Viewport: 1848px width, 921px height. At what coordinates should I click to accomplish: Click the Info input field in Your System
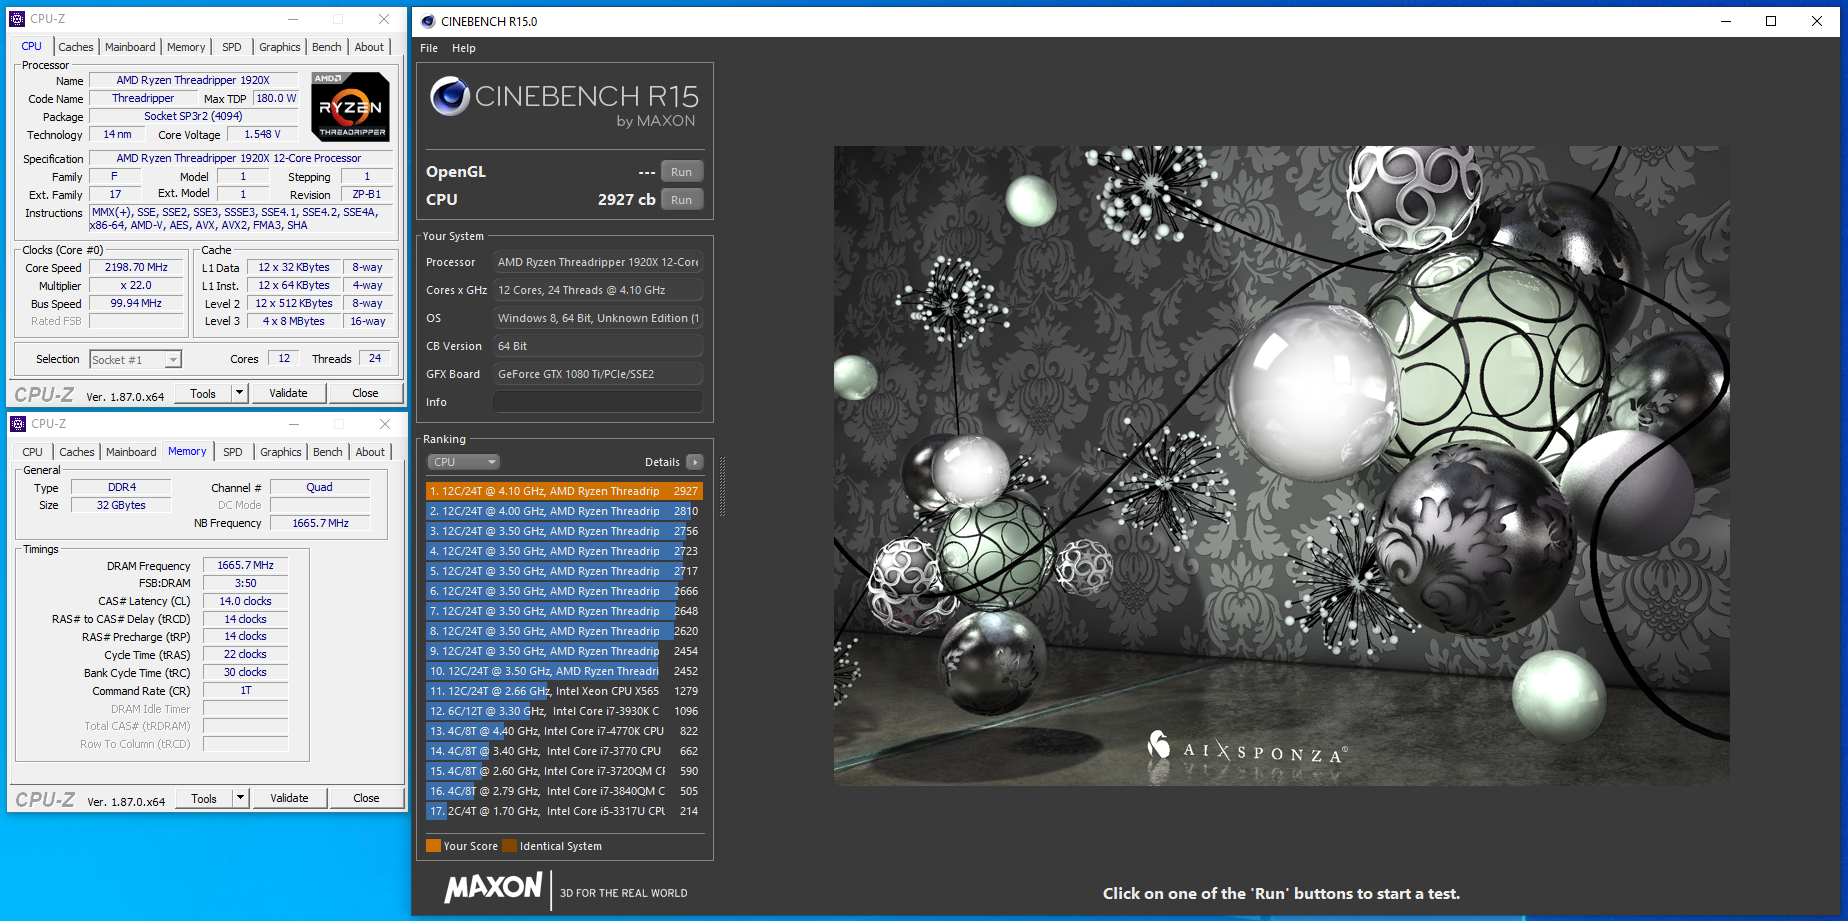[597, 402]
